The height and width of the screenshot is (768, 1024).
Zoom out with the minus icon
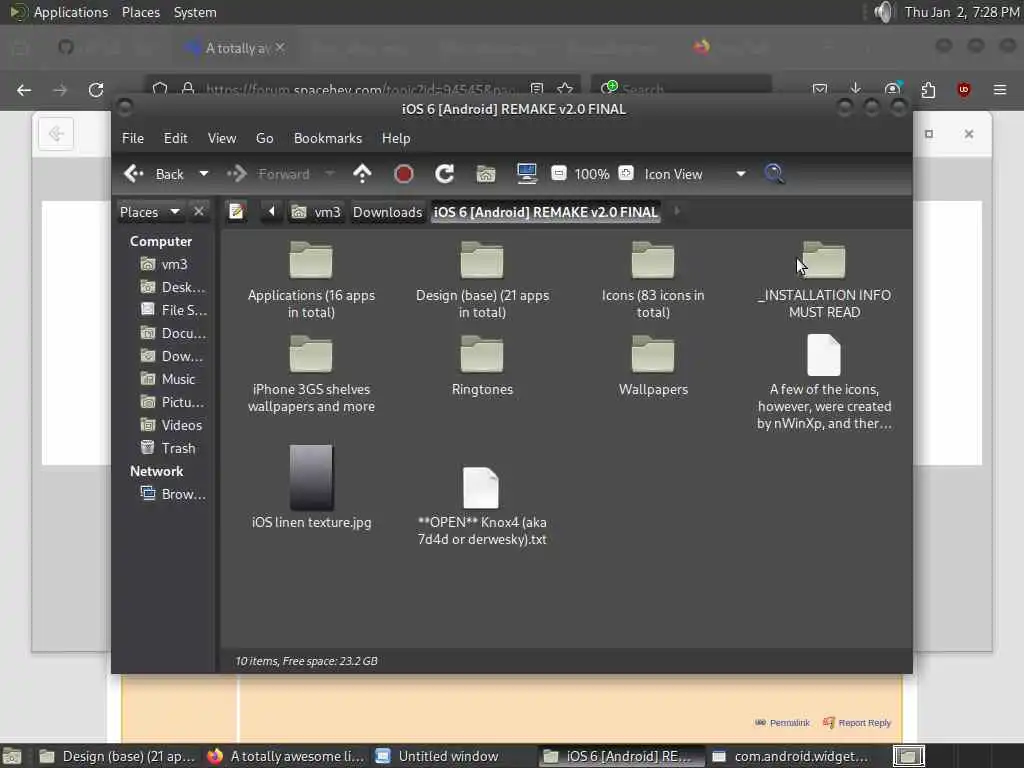click(x=558, y=173)
